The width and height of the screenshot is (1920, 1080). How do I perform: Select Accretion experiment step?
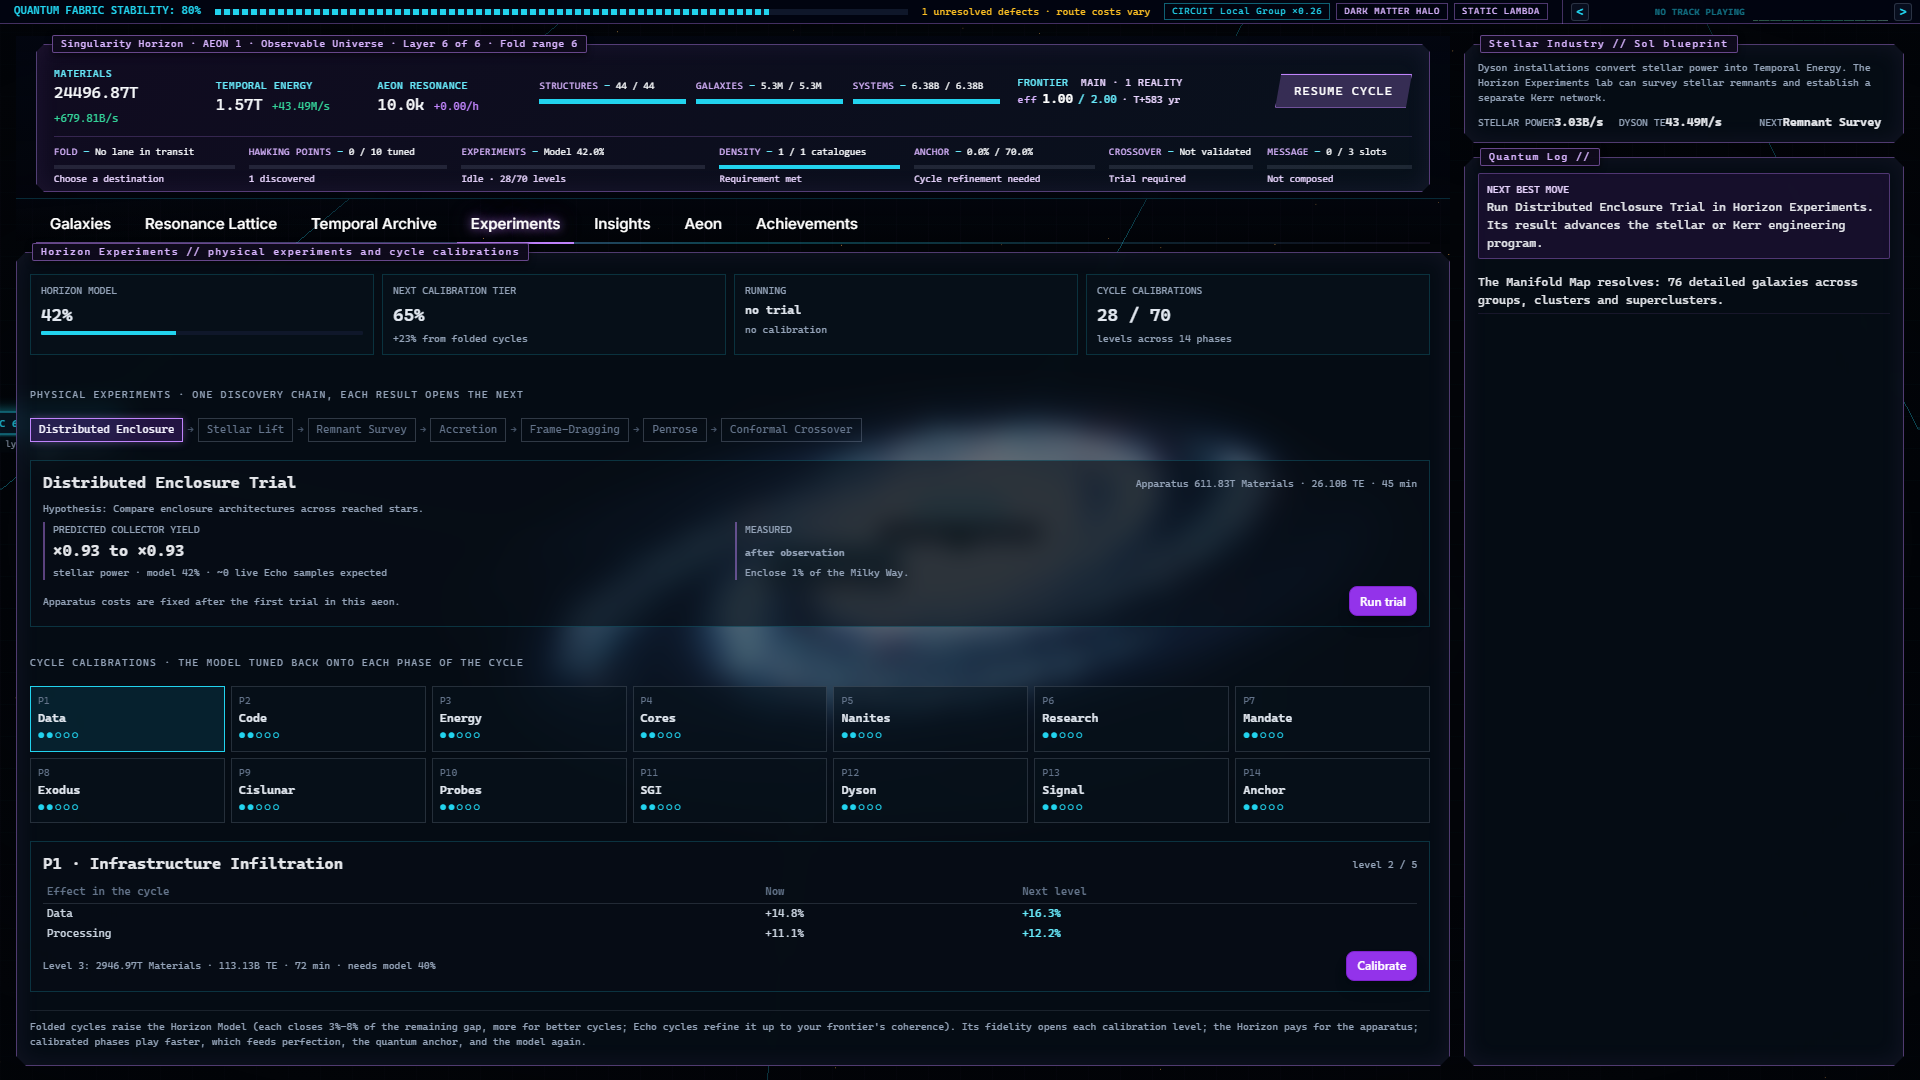pyautogui.click(x=468, y=429)
